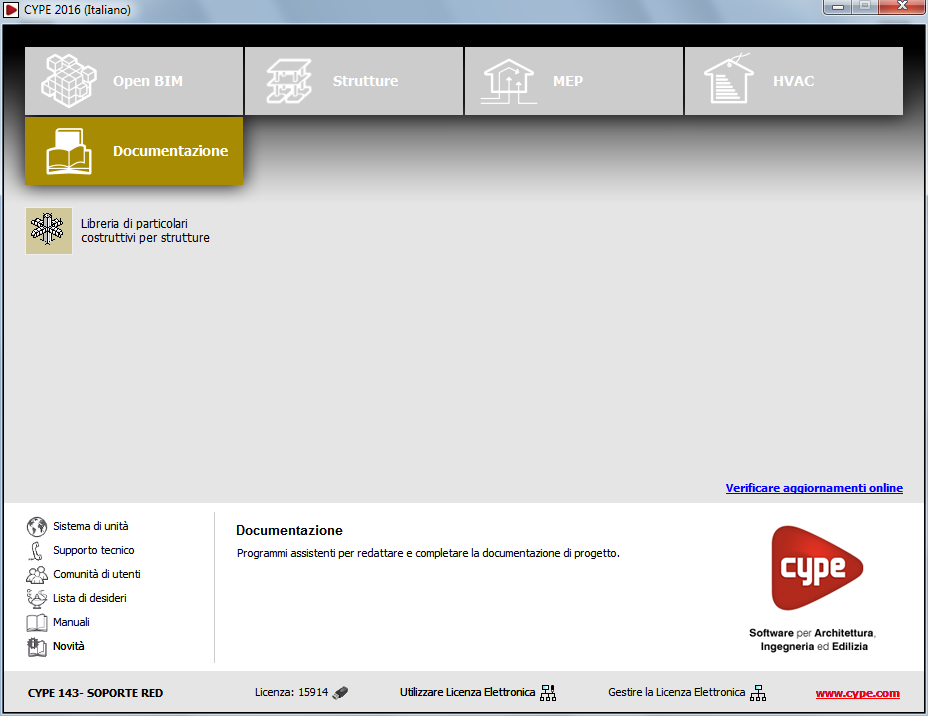The image size is (928, 716).
Task: Click the Sistema di unità globe icon
Action: click(37, 526)
